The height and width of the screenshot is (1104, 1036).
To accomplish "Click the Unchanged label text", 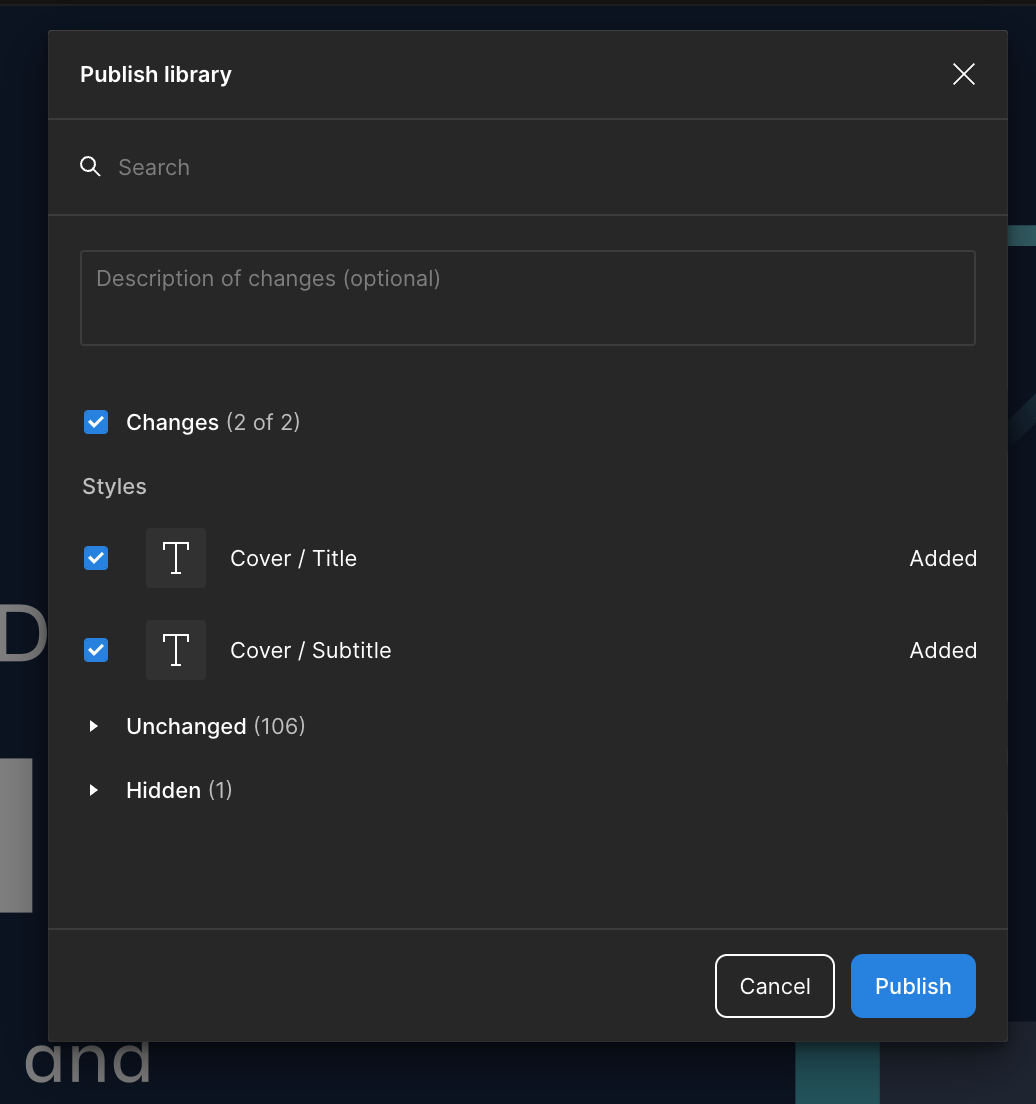I will pos(186,726).
